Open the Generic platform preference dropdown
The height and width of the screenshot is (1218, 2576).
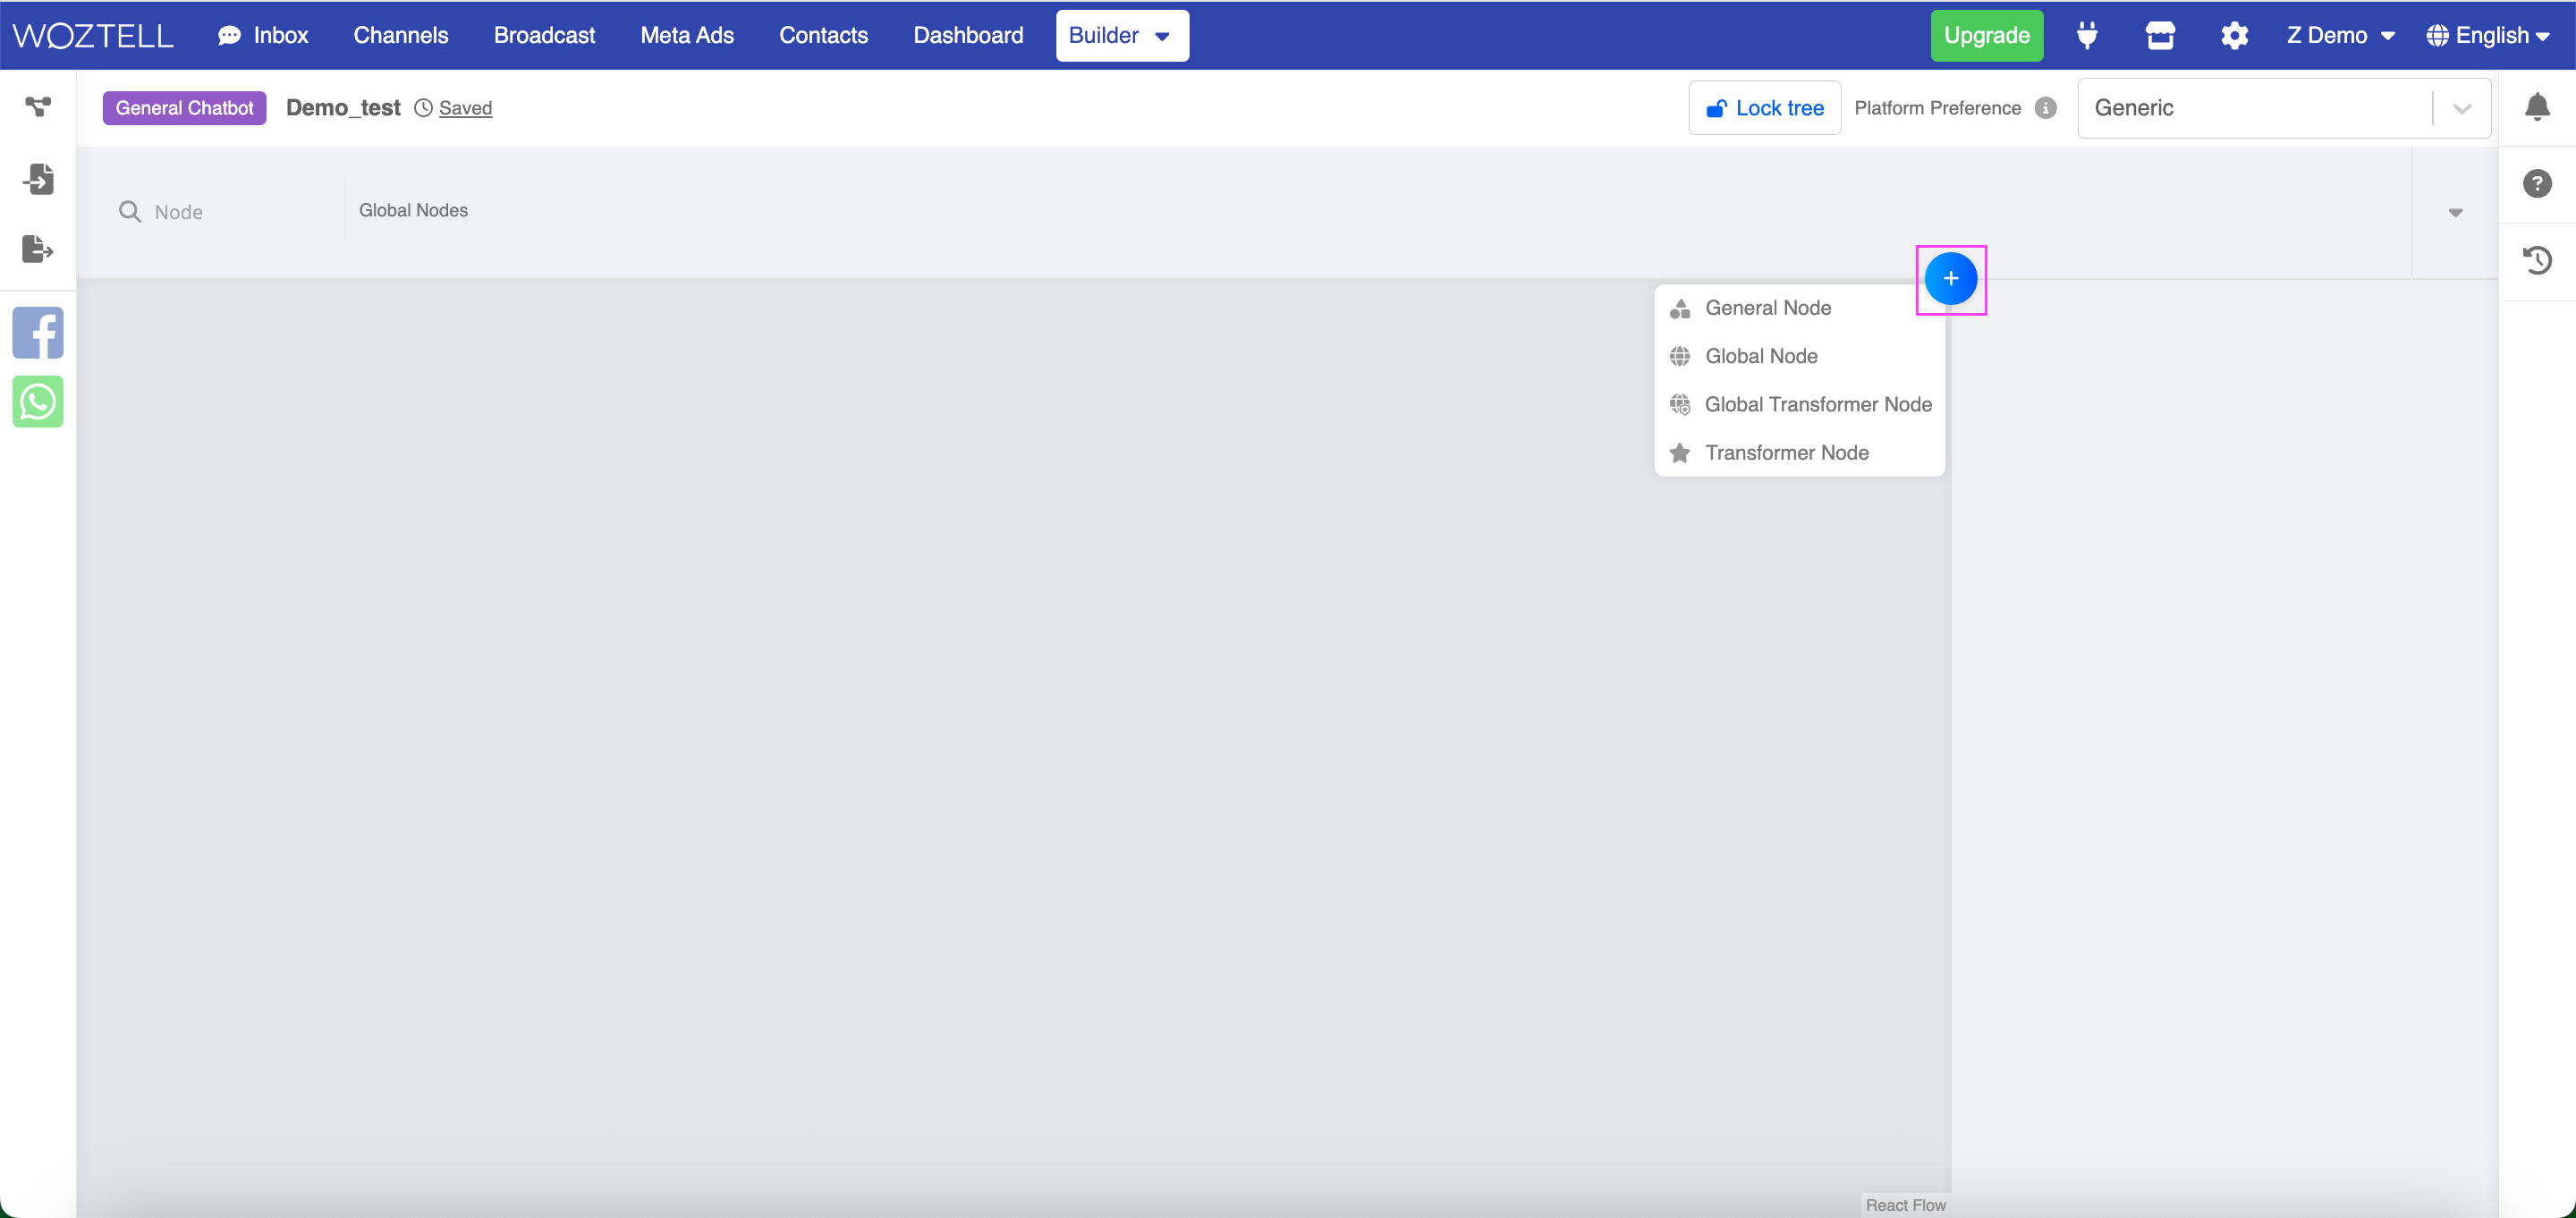2283,108
